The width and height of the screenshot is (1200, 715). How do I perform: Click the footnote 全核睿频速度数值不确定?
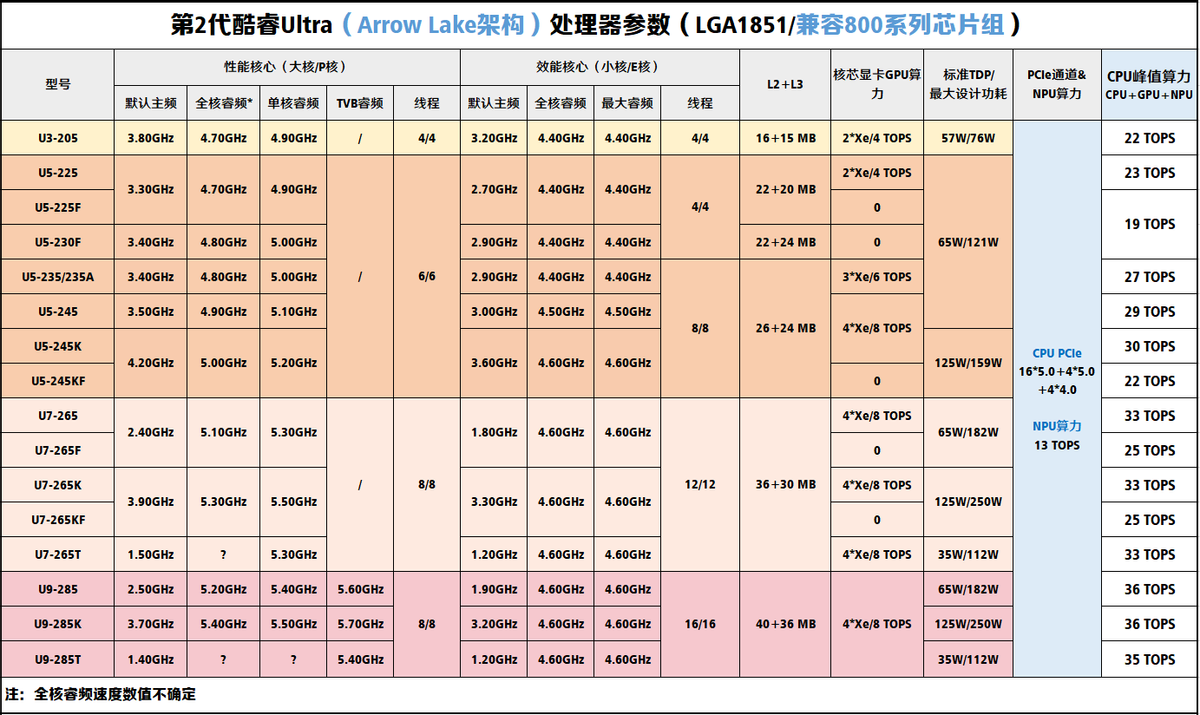(114, 694)
